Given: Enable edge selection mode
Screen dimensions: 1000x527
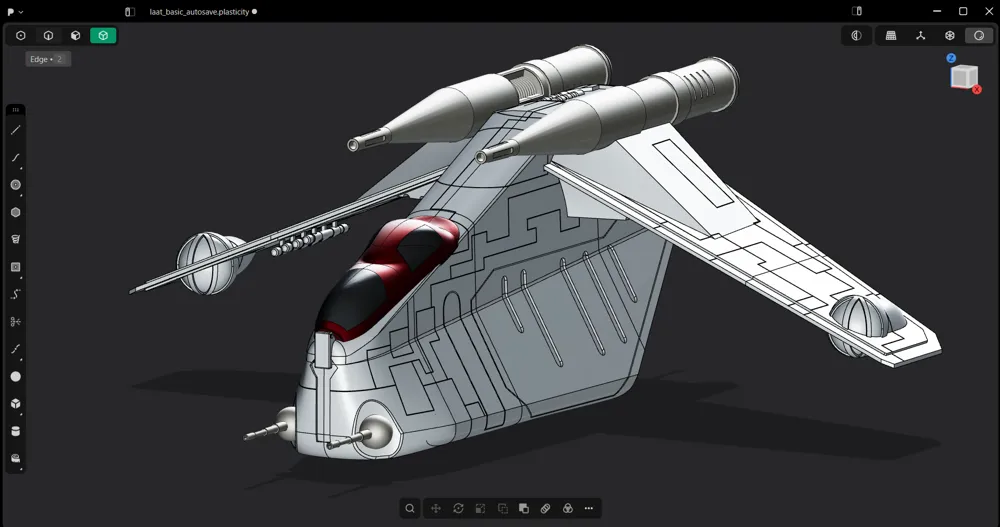Looking at the screenshot, I should tap(48, 36).
